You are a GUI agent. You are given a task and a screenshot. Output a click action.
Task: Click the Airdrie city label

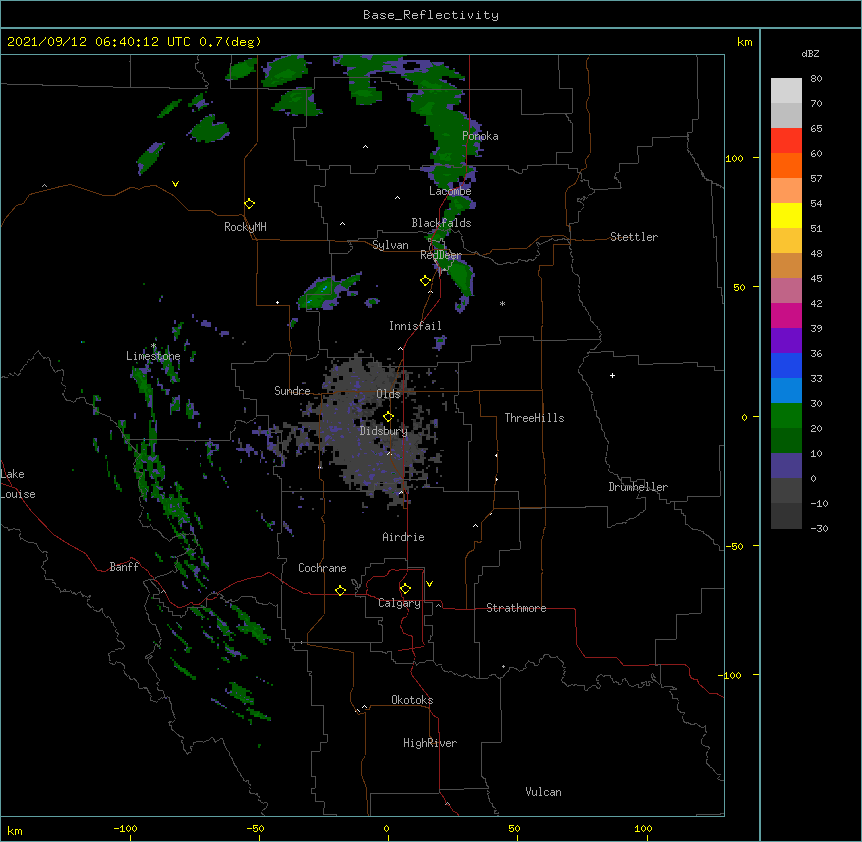click(x=403, y=537)
